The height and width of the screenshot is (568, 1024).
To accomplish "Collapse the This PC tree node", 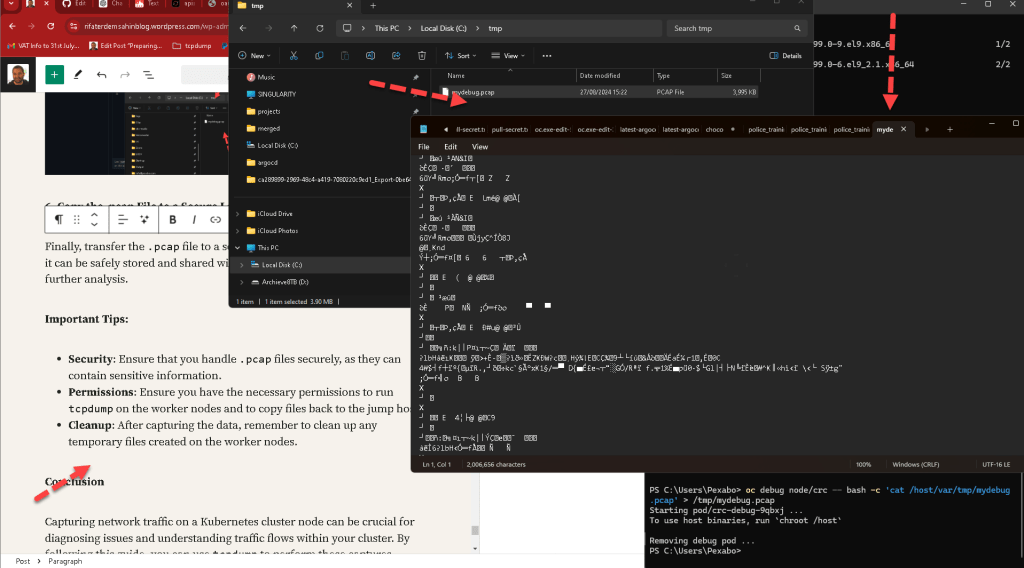I will [x=238, y=247].
